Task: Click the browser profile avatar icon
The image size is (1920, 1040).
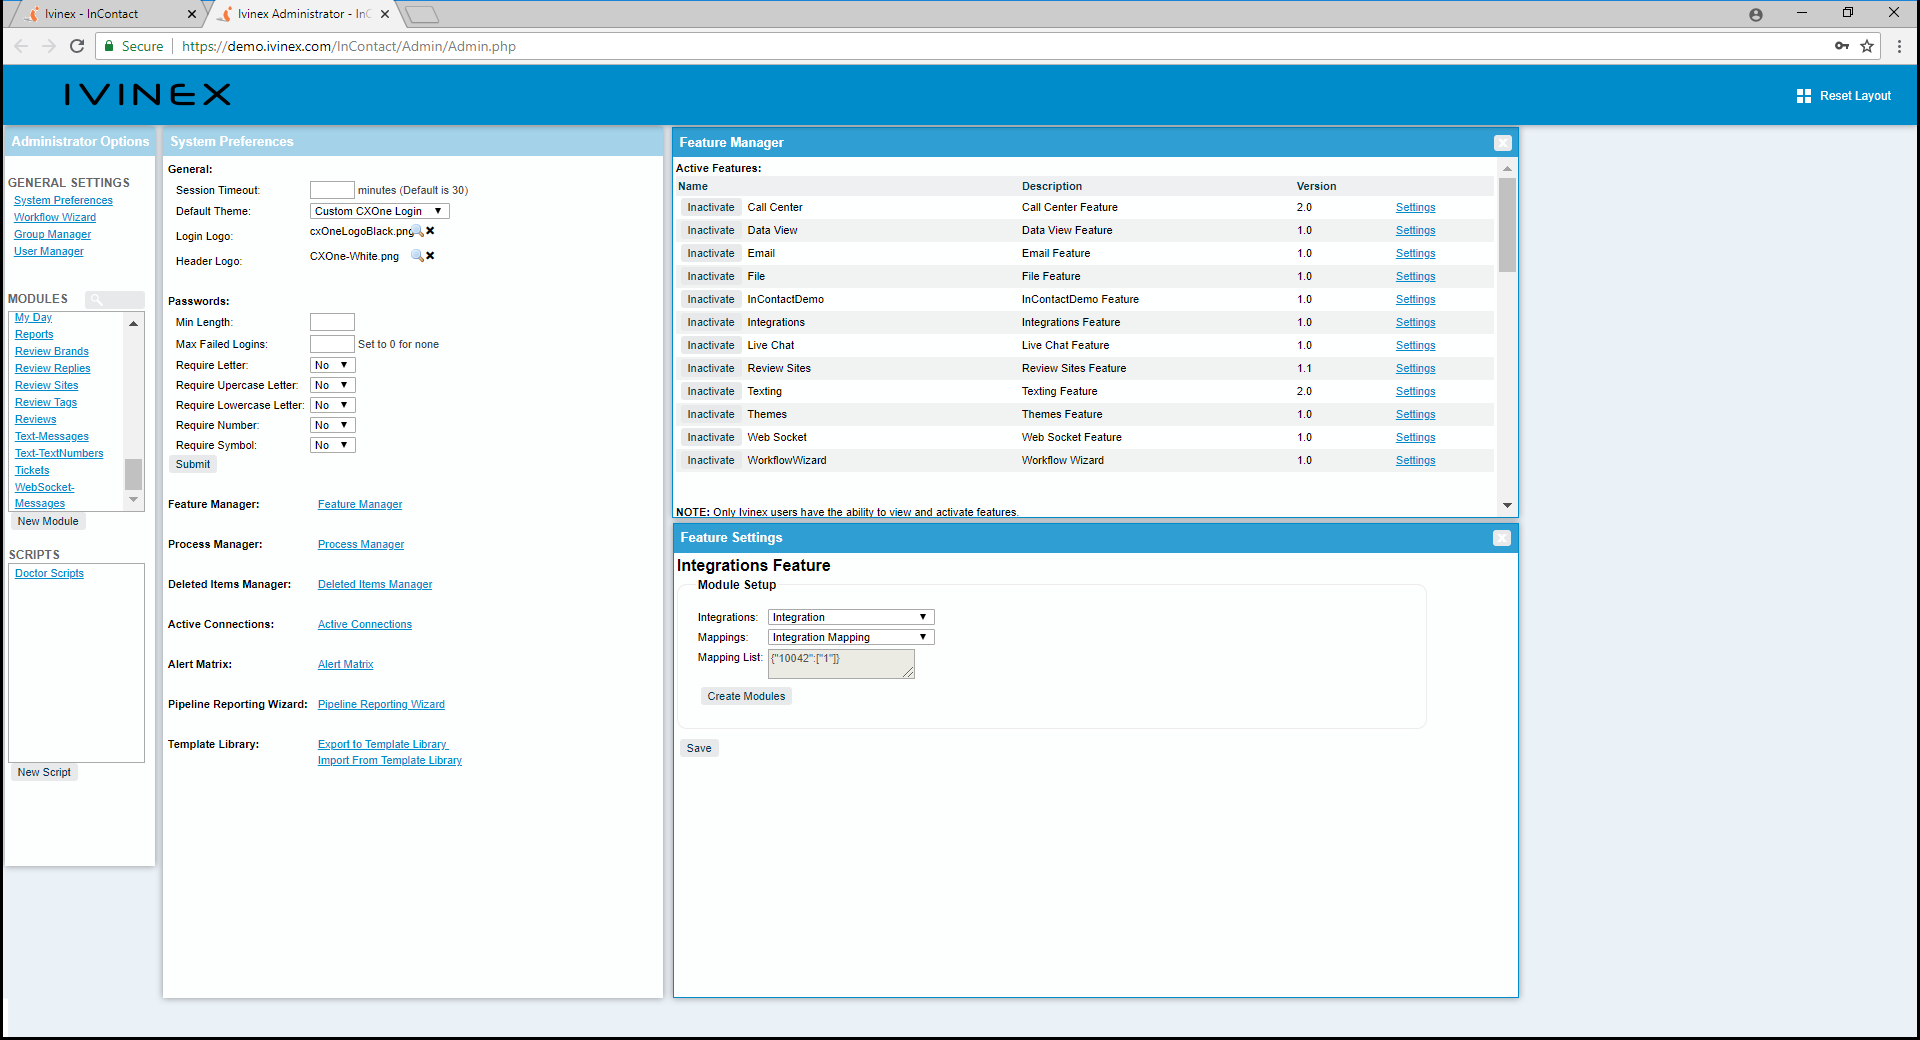Action: click(1755, 14)
